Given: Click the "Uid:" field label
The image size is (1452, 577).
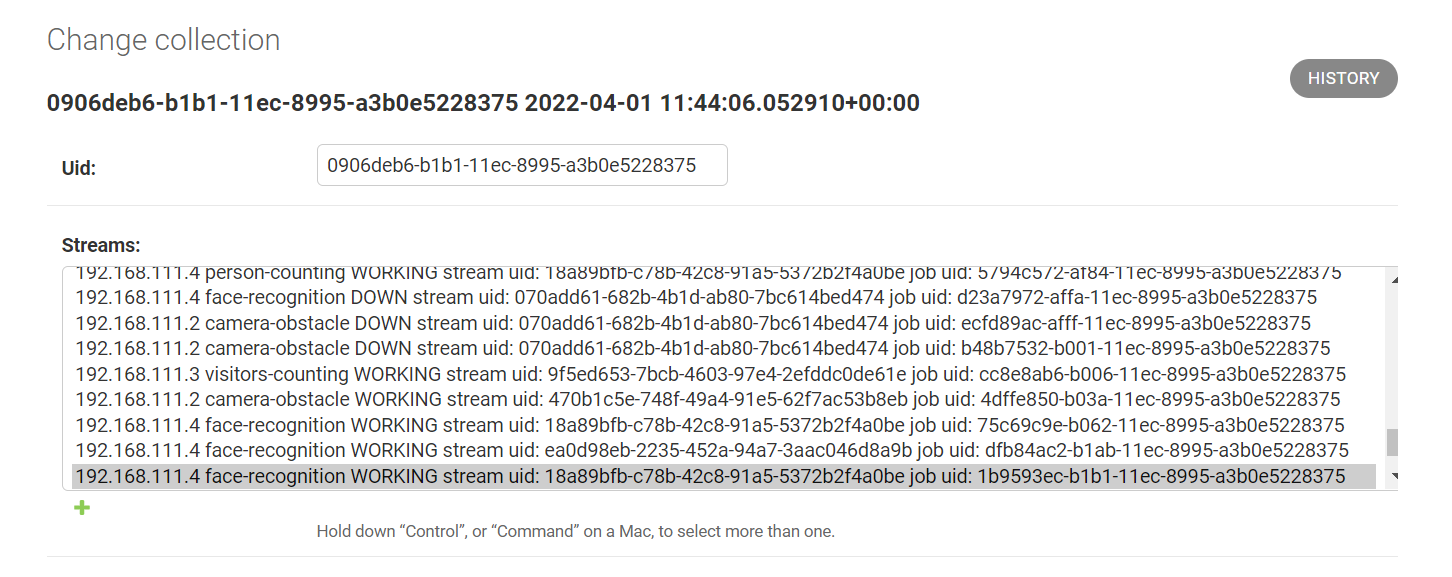Looking at the screenshot, I should tap(79, 169).
